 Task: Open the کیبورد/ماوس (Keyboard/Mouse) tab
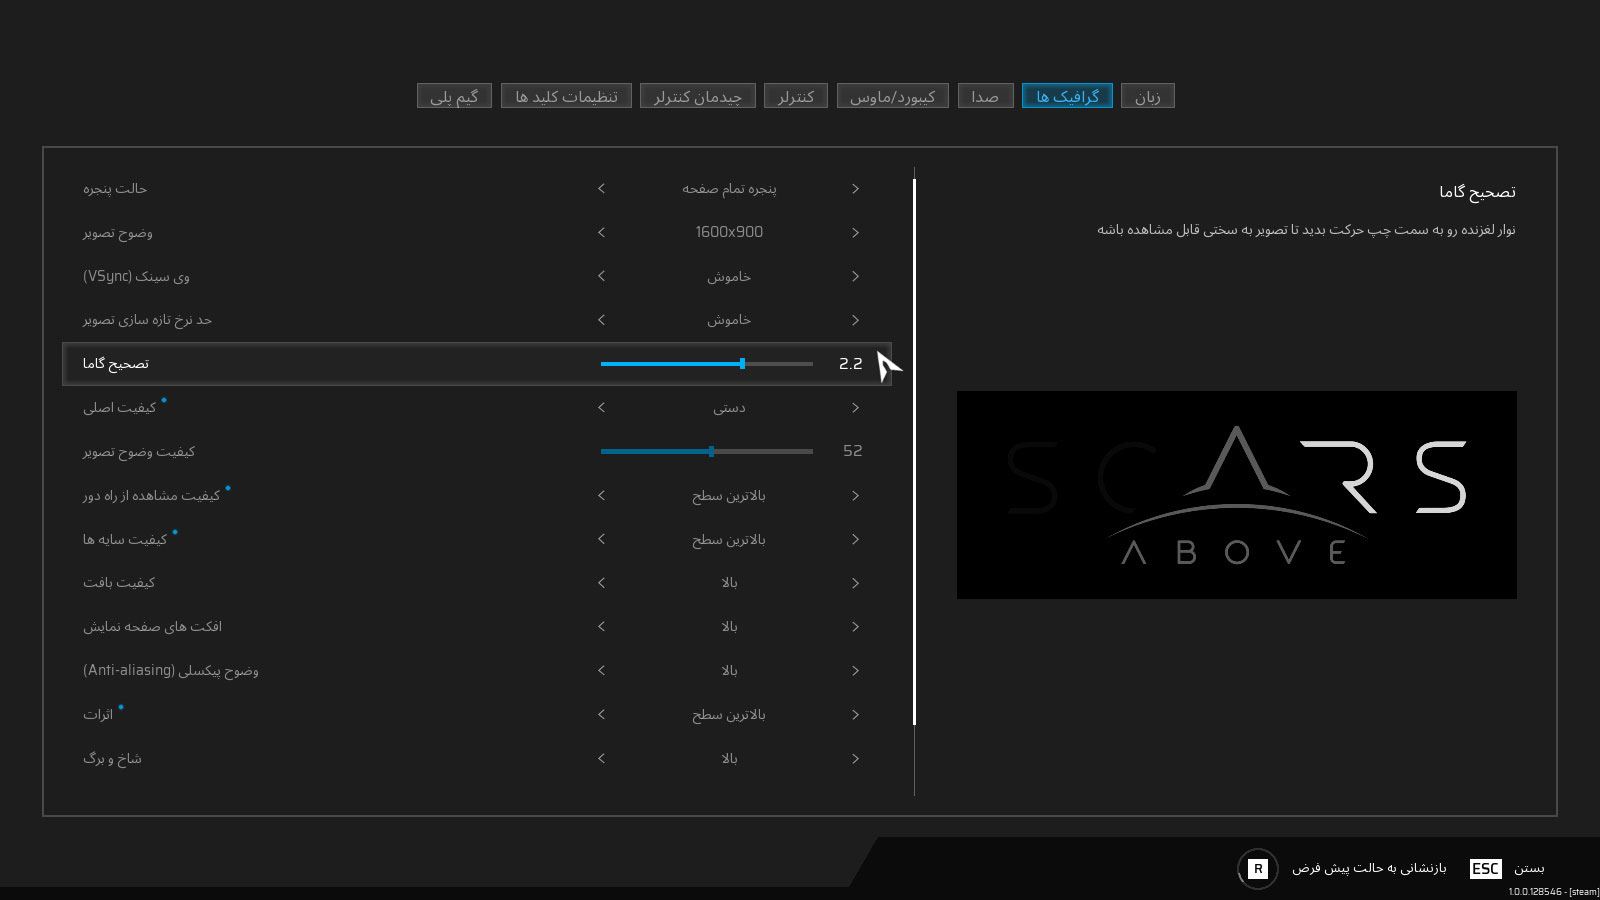coord(892,96)
